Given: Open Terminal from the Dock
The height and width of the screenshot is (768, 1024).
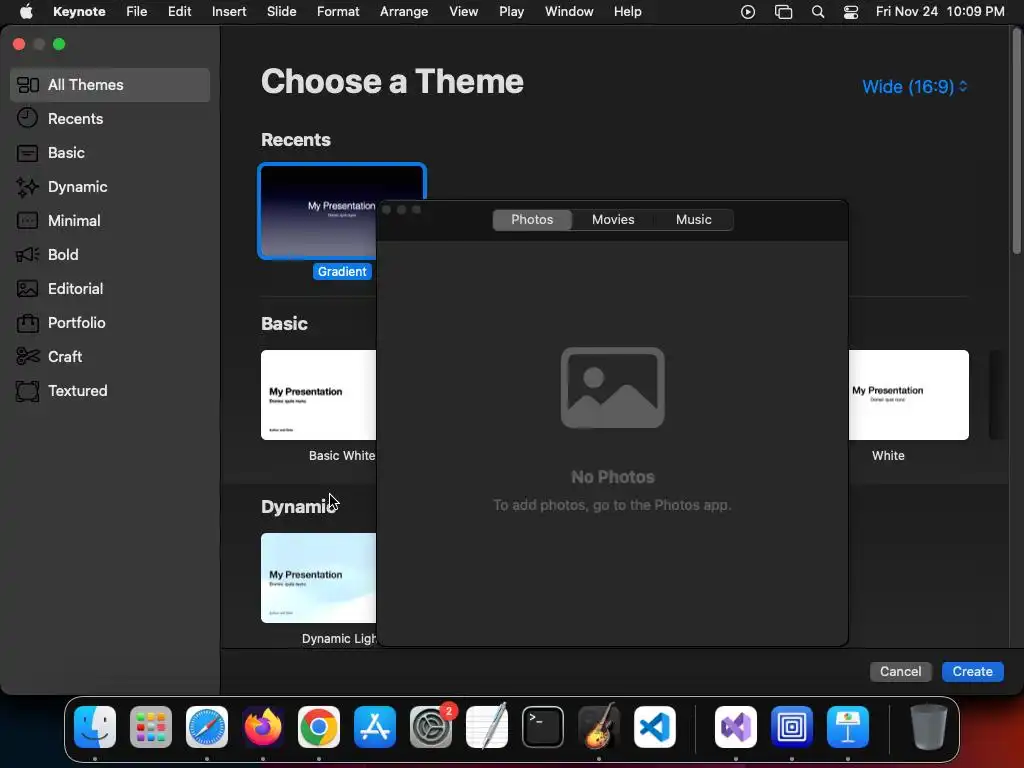Looking at the screenshot, I should [543, 727].
